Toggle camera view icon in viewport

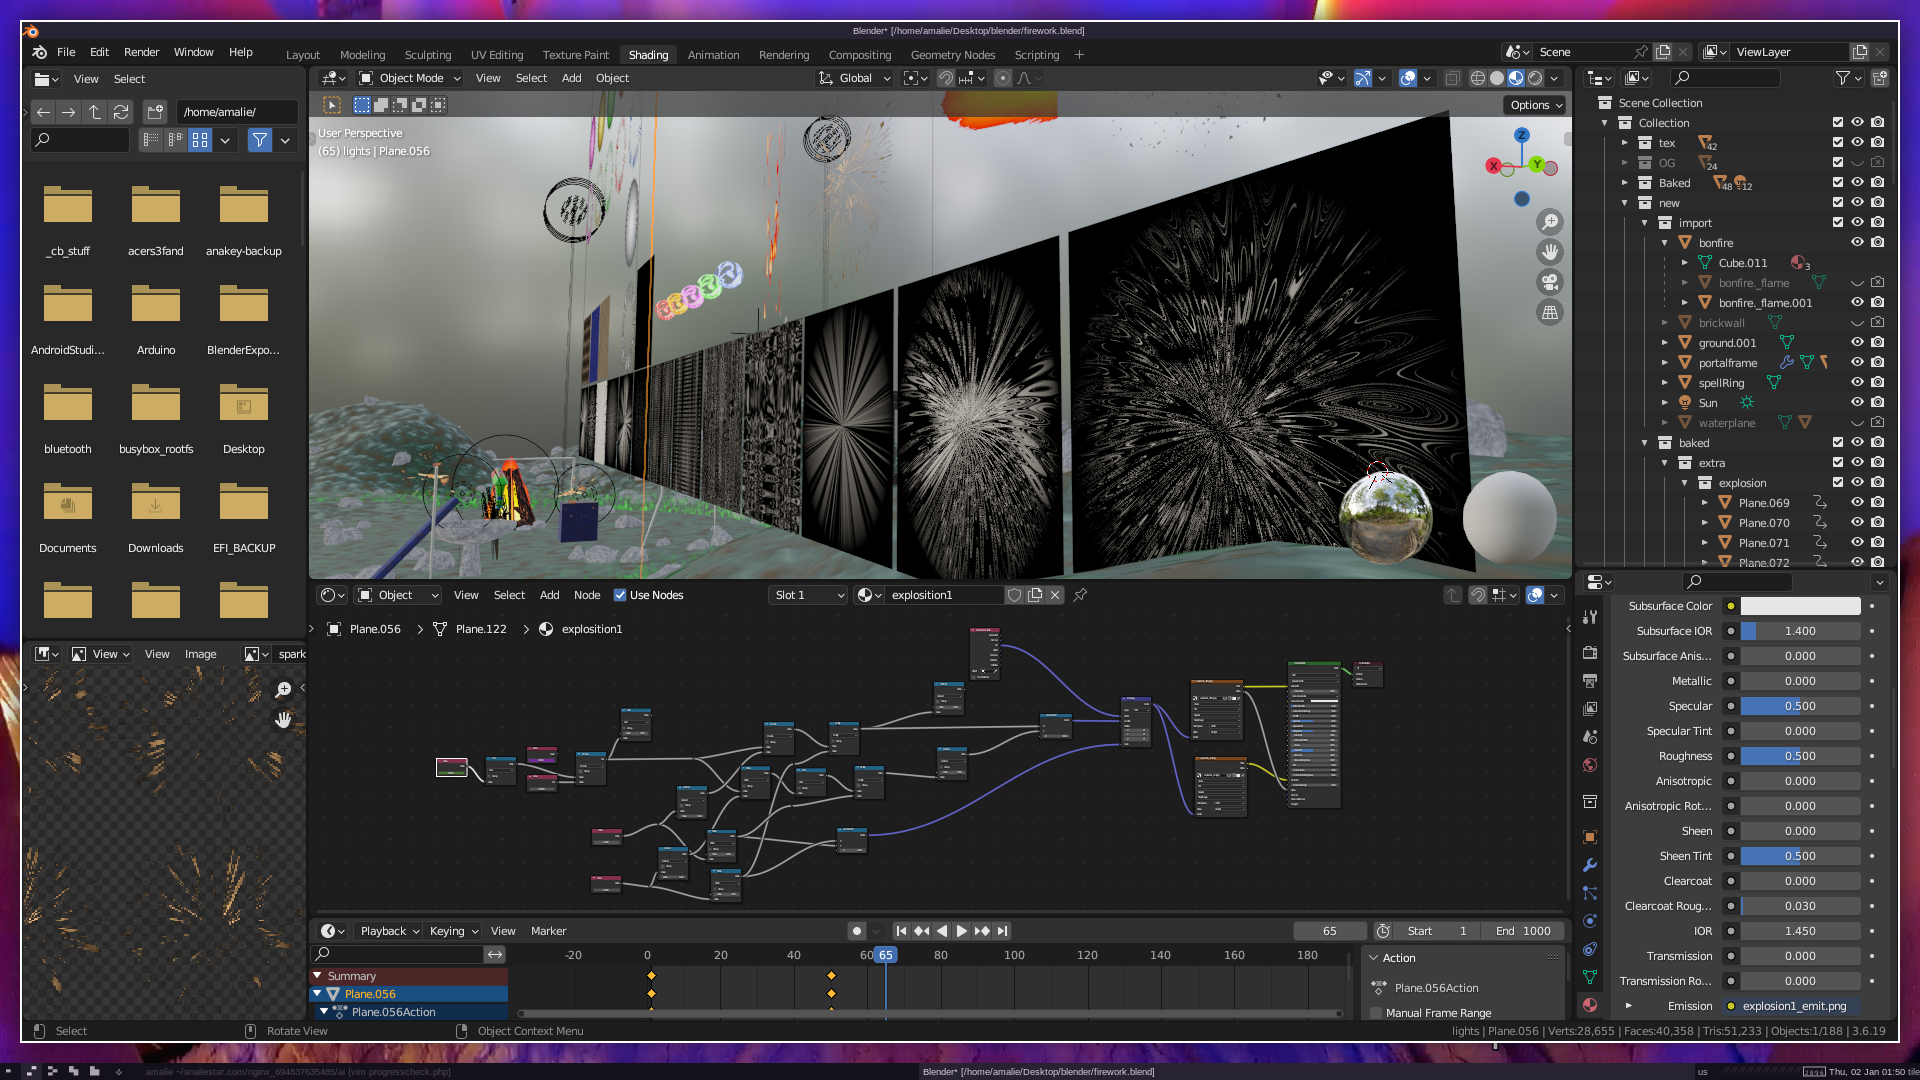click(1550, 282)
